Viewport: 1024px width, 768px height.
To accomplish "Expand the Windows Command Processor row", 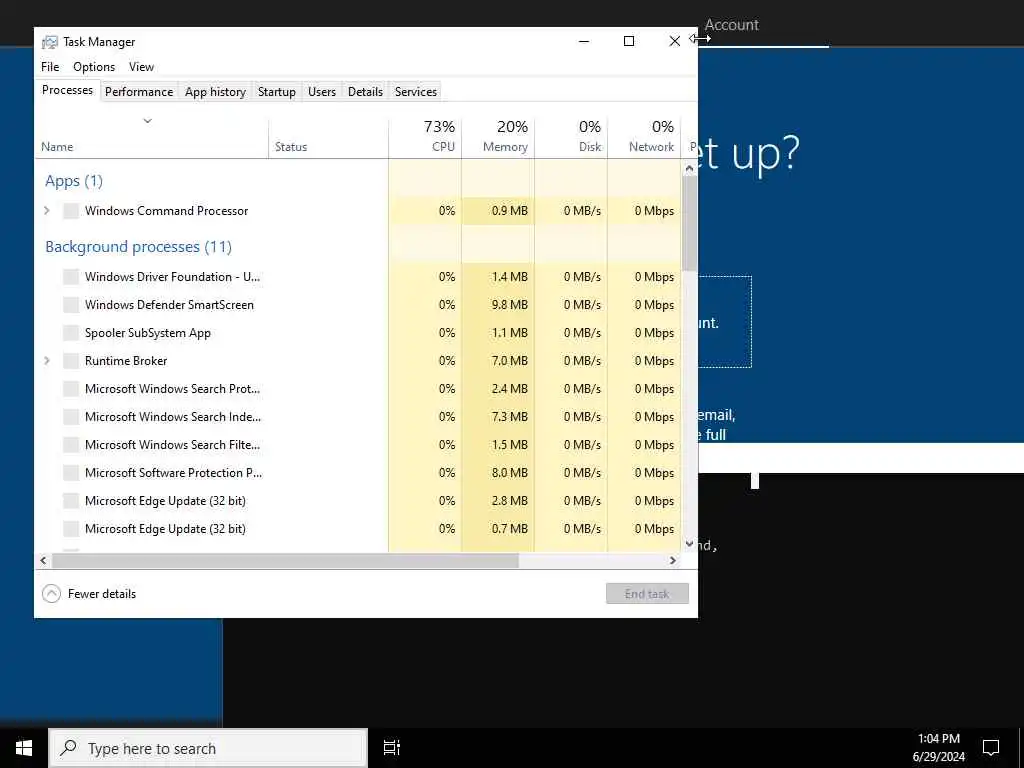I will tap(47, 211).
